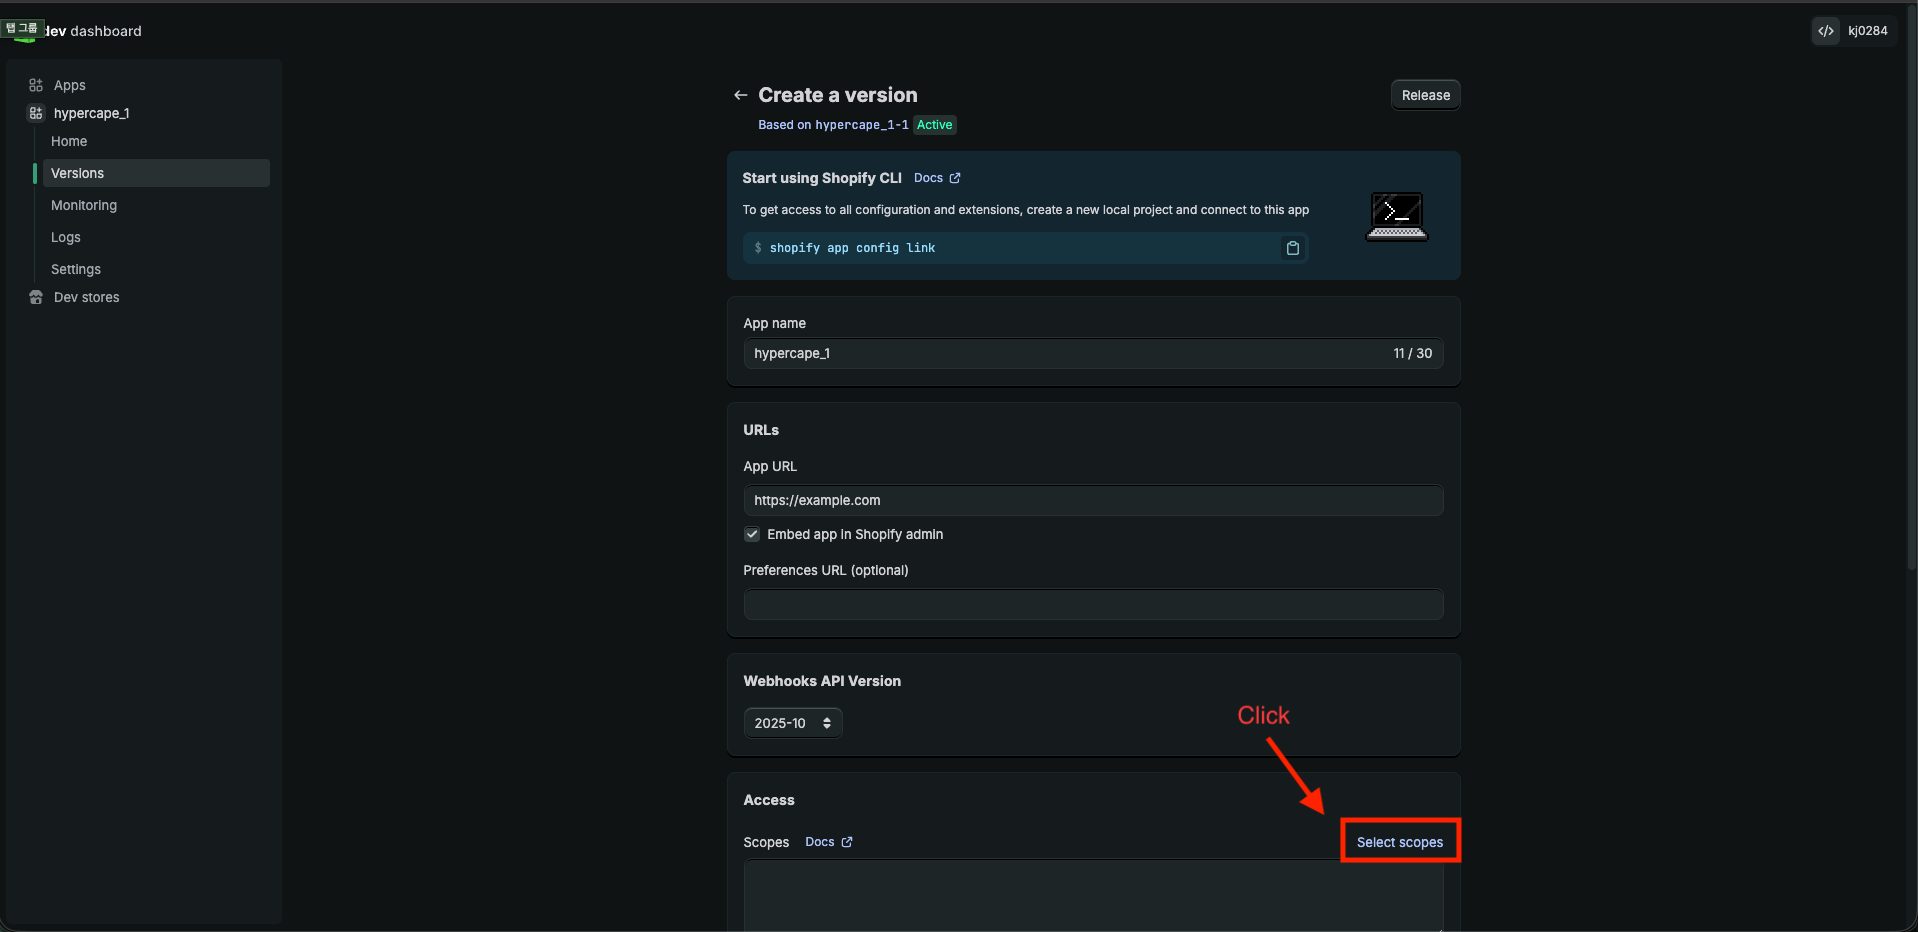Open Apps from the sidebar
This screenshot has height=932, width=1918.
68,85
